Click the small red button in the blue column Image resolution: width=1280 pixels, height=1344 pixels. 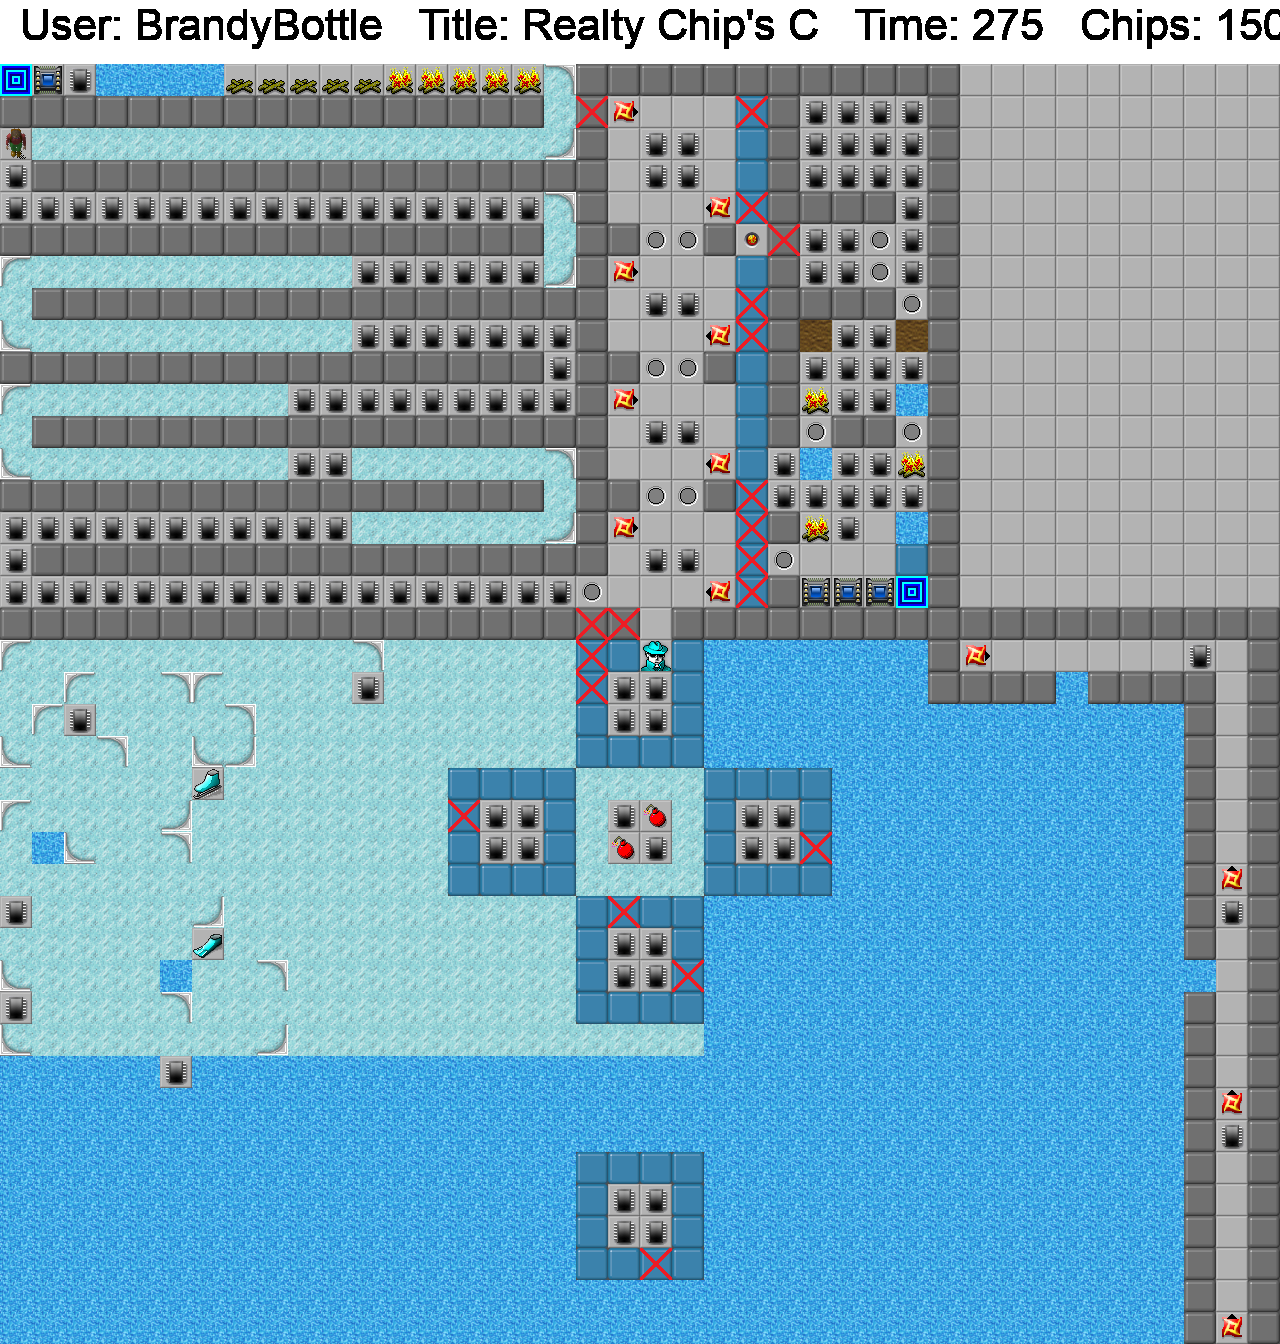[x=752, y=240]
